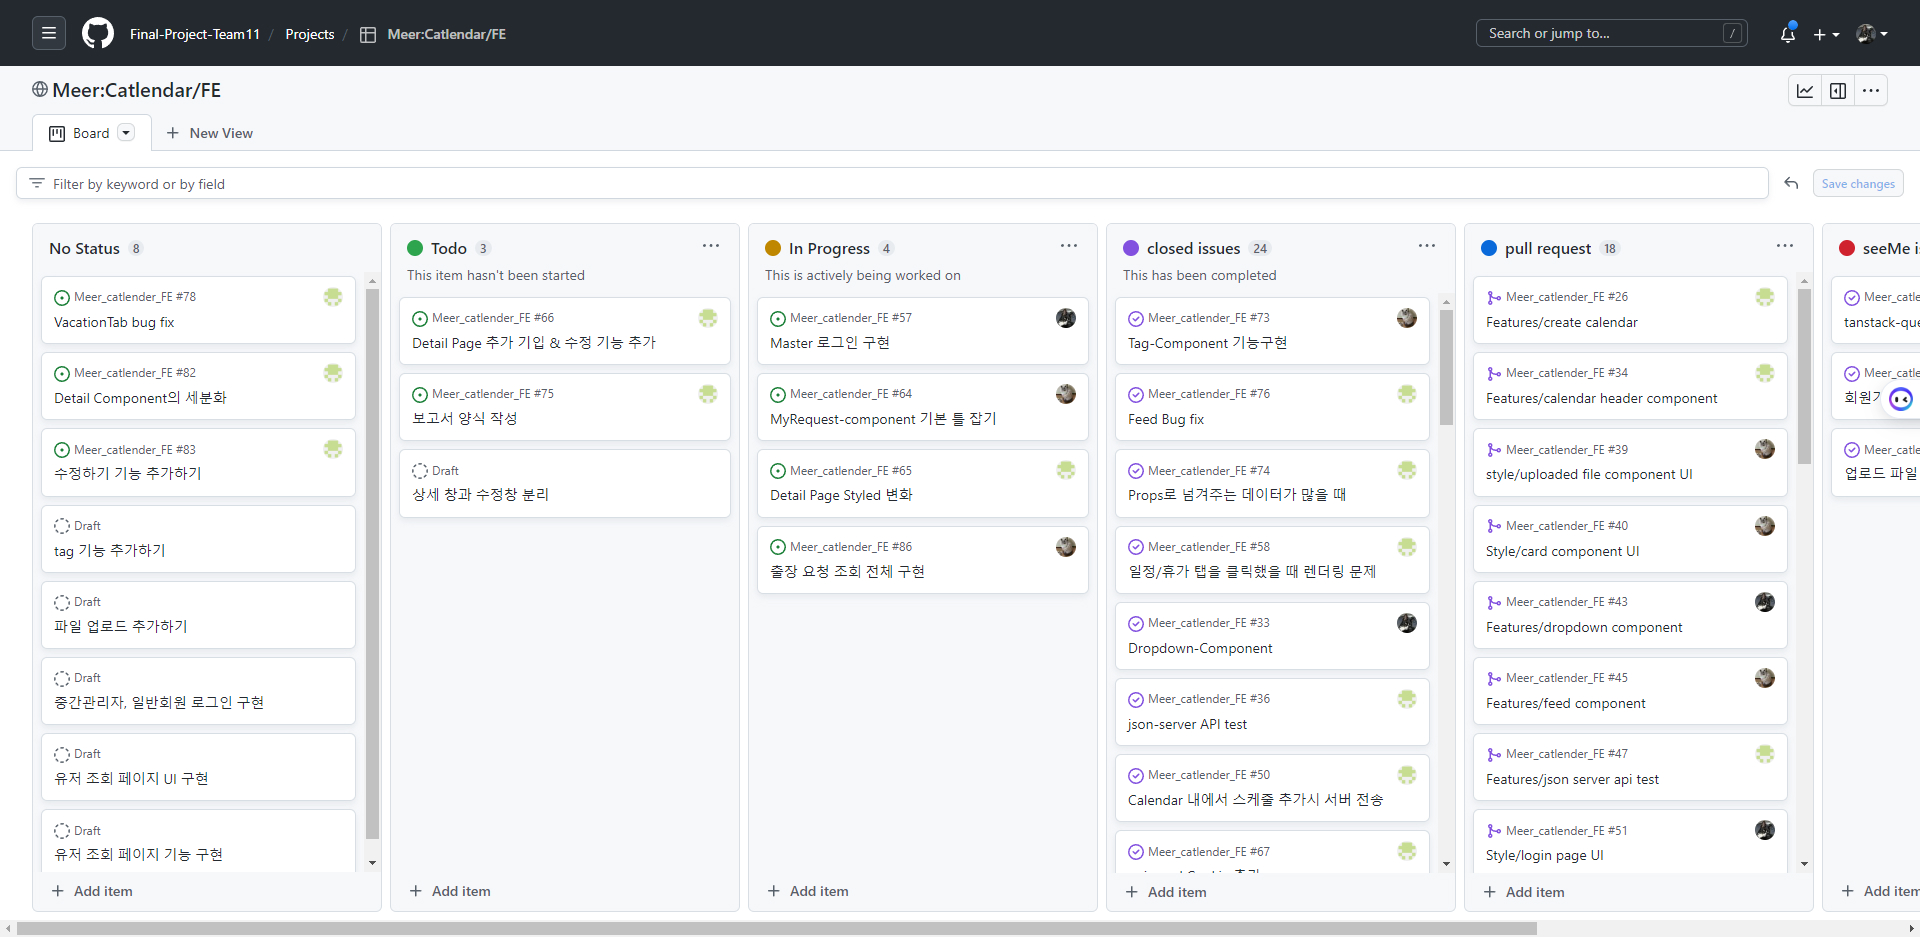Toggle the project side panel icon
The height and width of the screenshot is (937, 1920).
pyautogui.click(x=1838, y=91)
